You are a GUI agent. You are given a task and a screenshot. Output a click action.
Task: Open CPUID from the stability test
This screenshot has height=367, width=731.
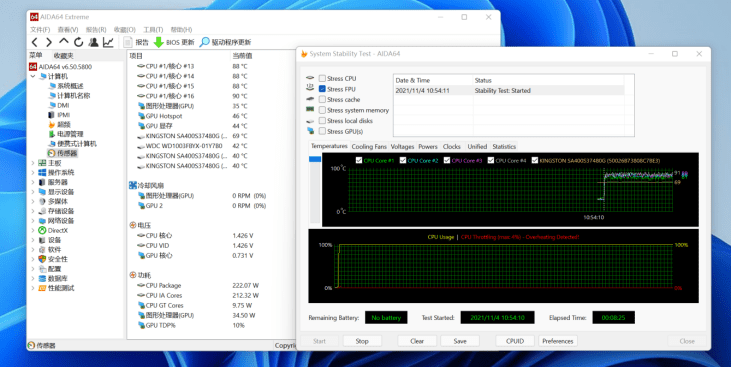click(515, 341)
